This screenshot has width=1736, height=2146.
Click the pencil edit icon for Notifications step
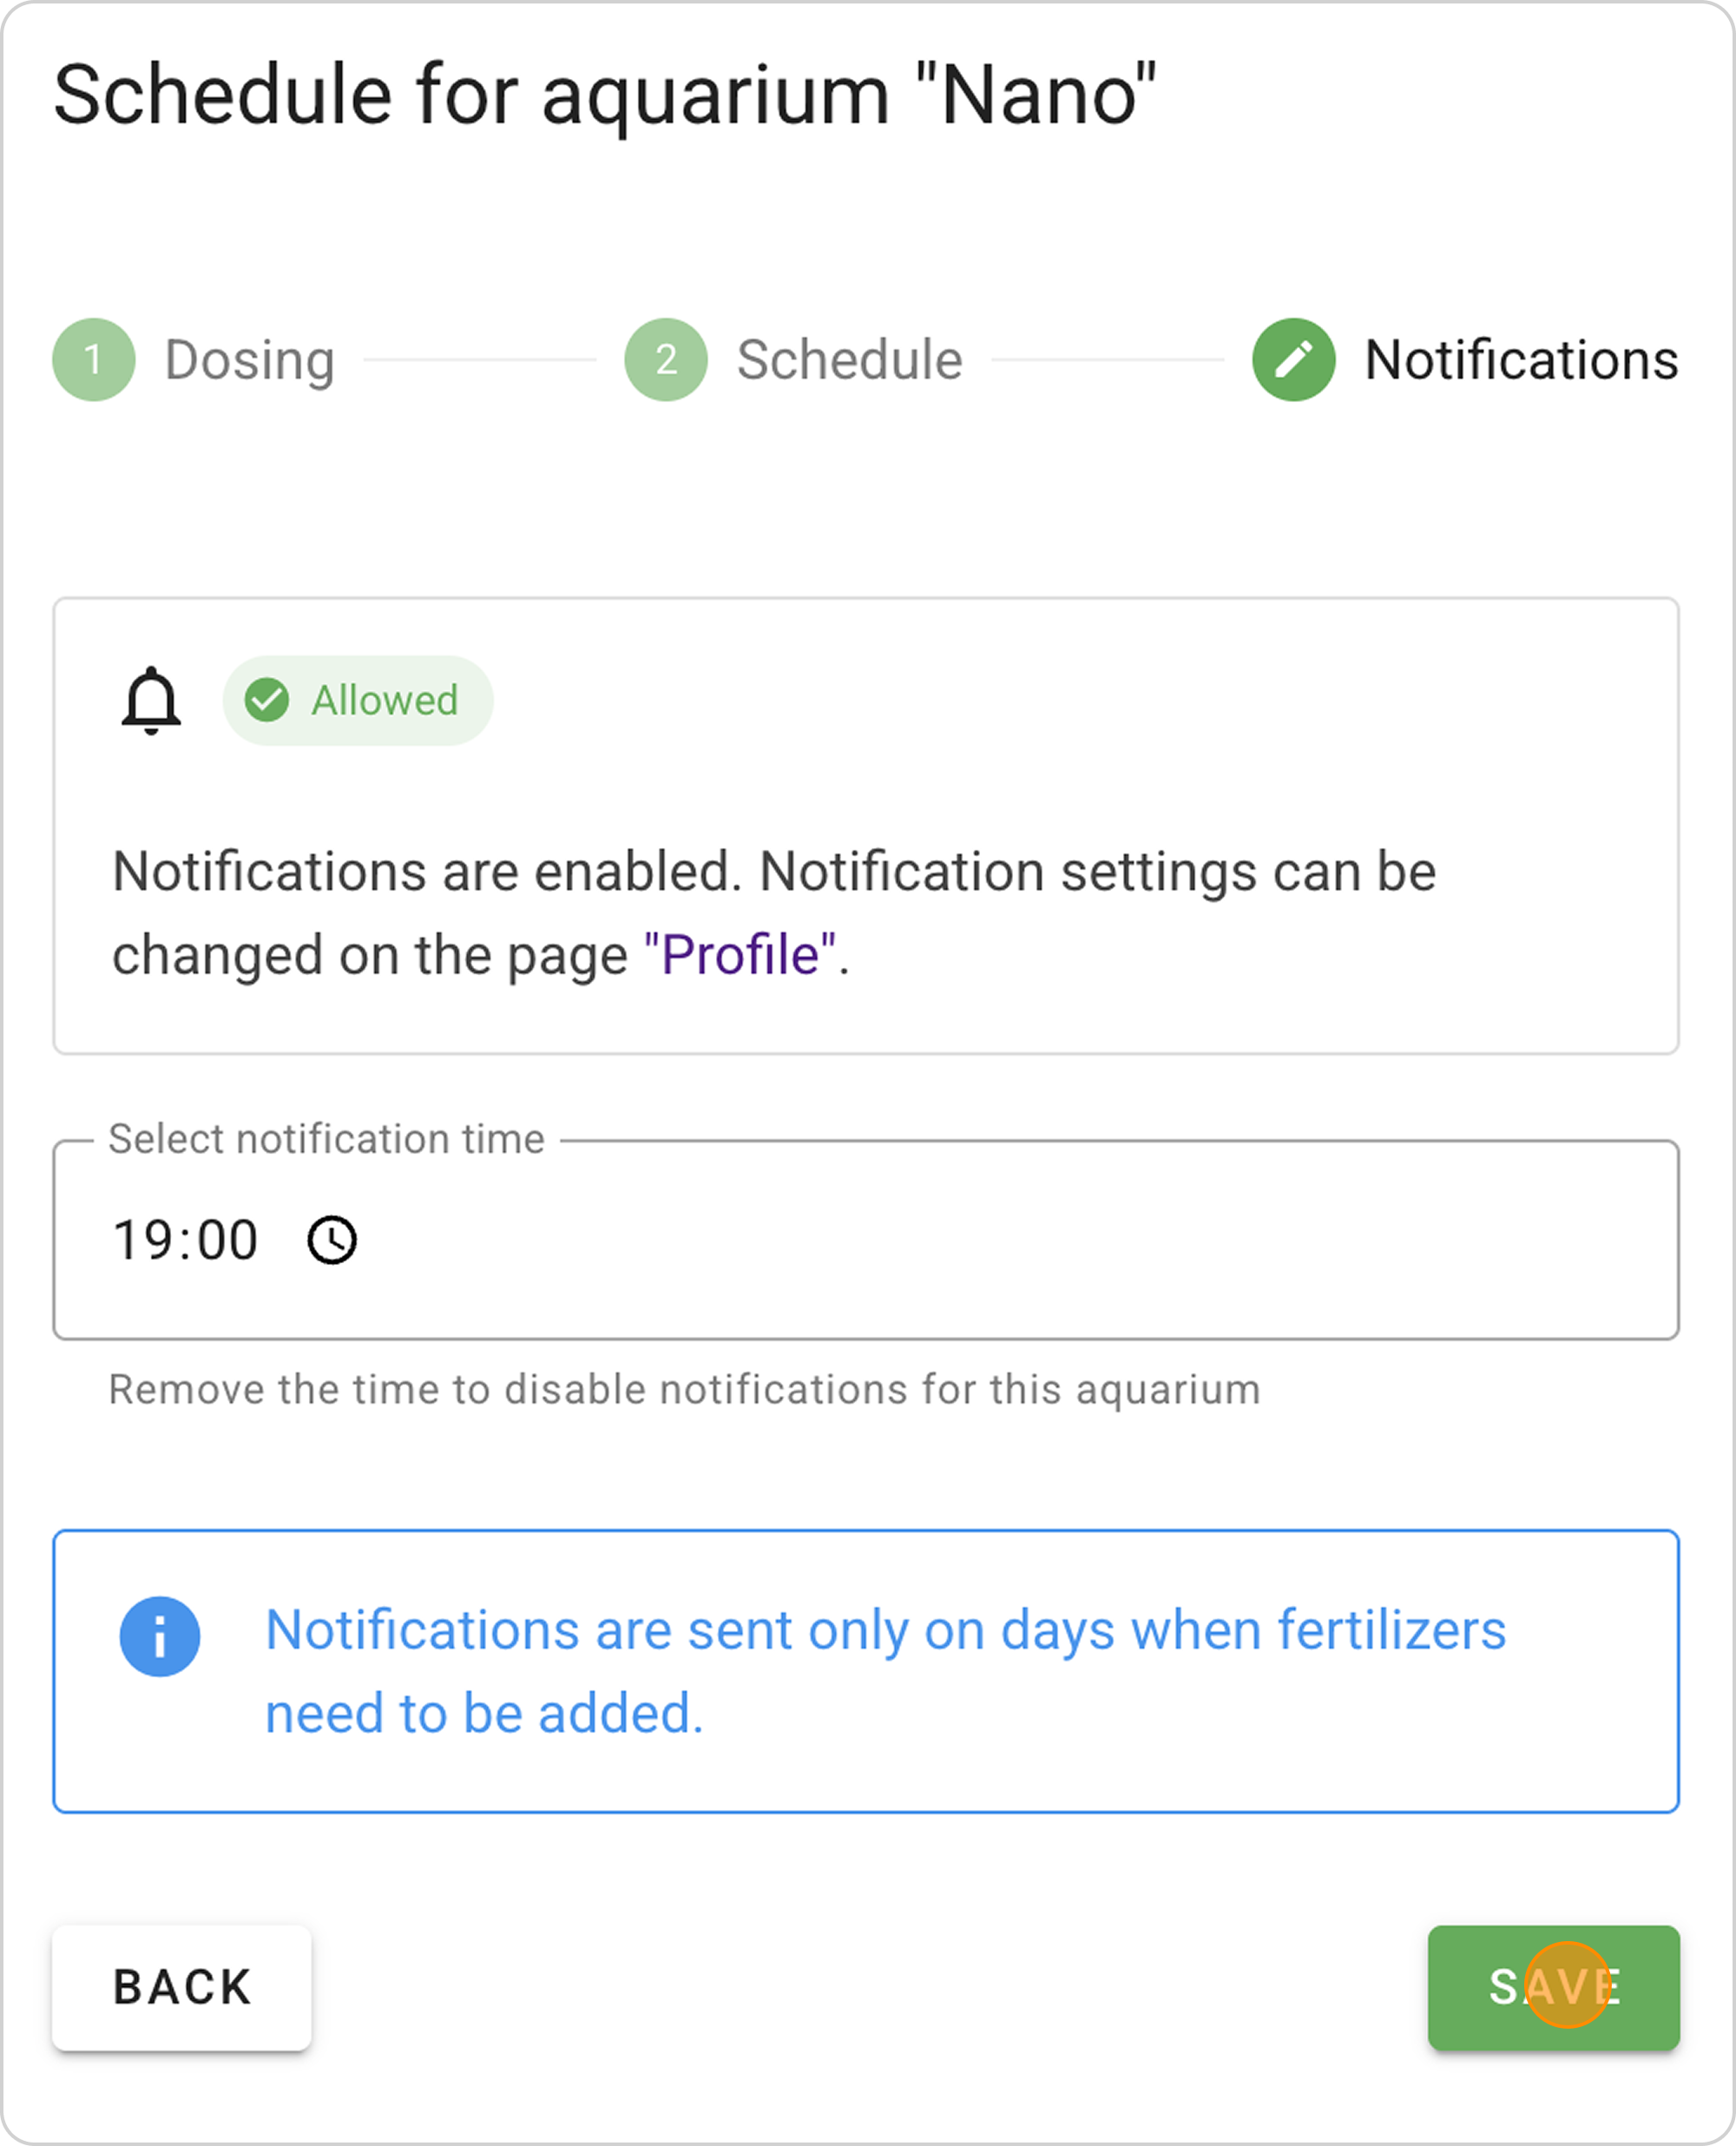pyautogui.click(x=1293, y=360)
